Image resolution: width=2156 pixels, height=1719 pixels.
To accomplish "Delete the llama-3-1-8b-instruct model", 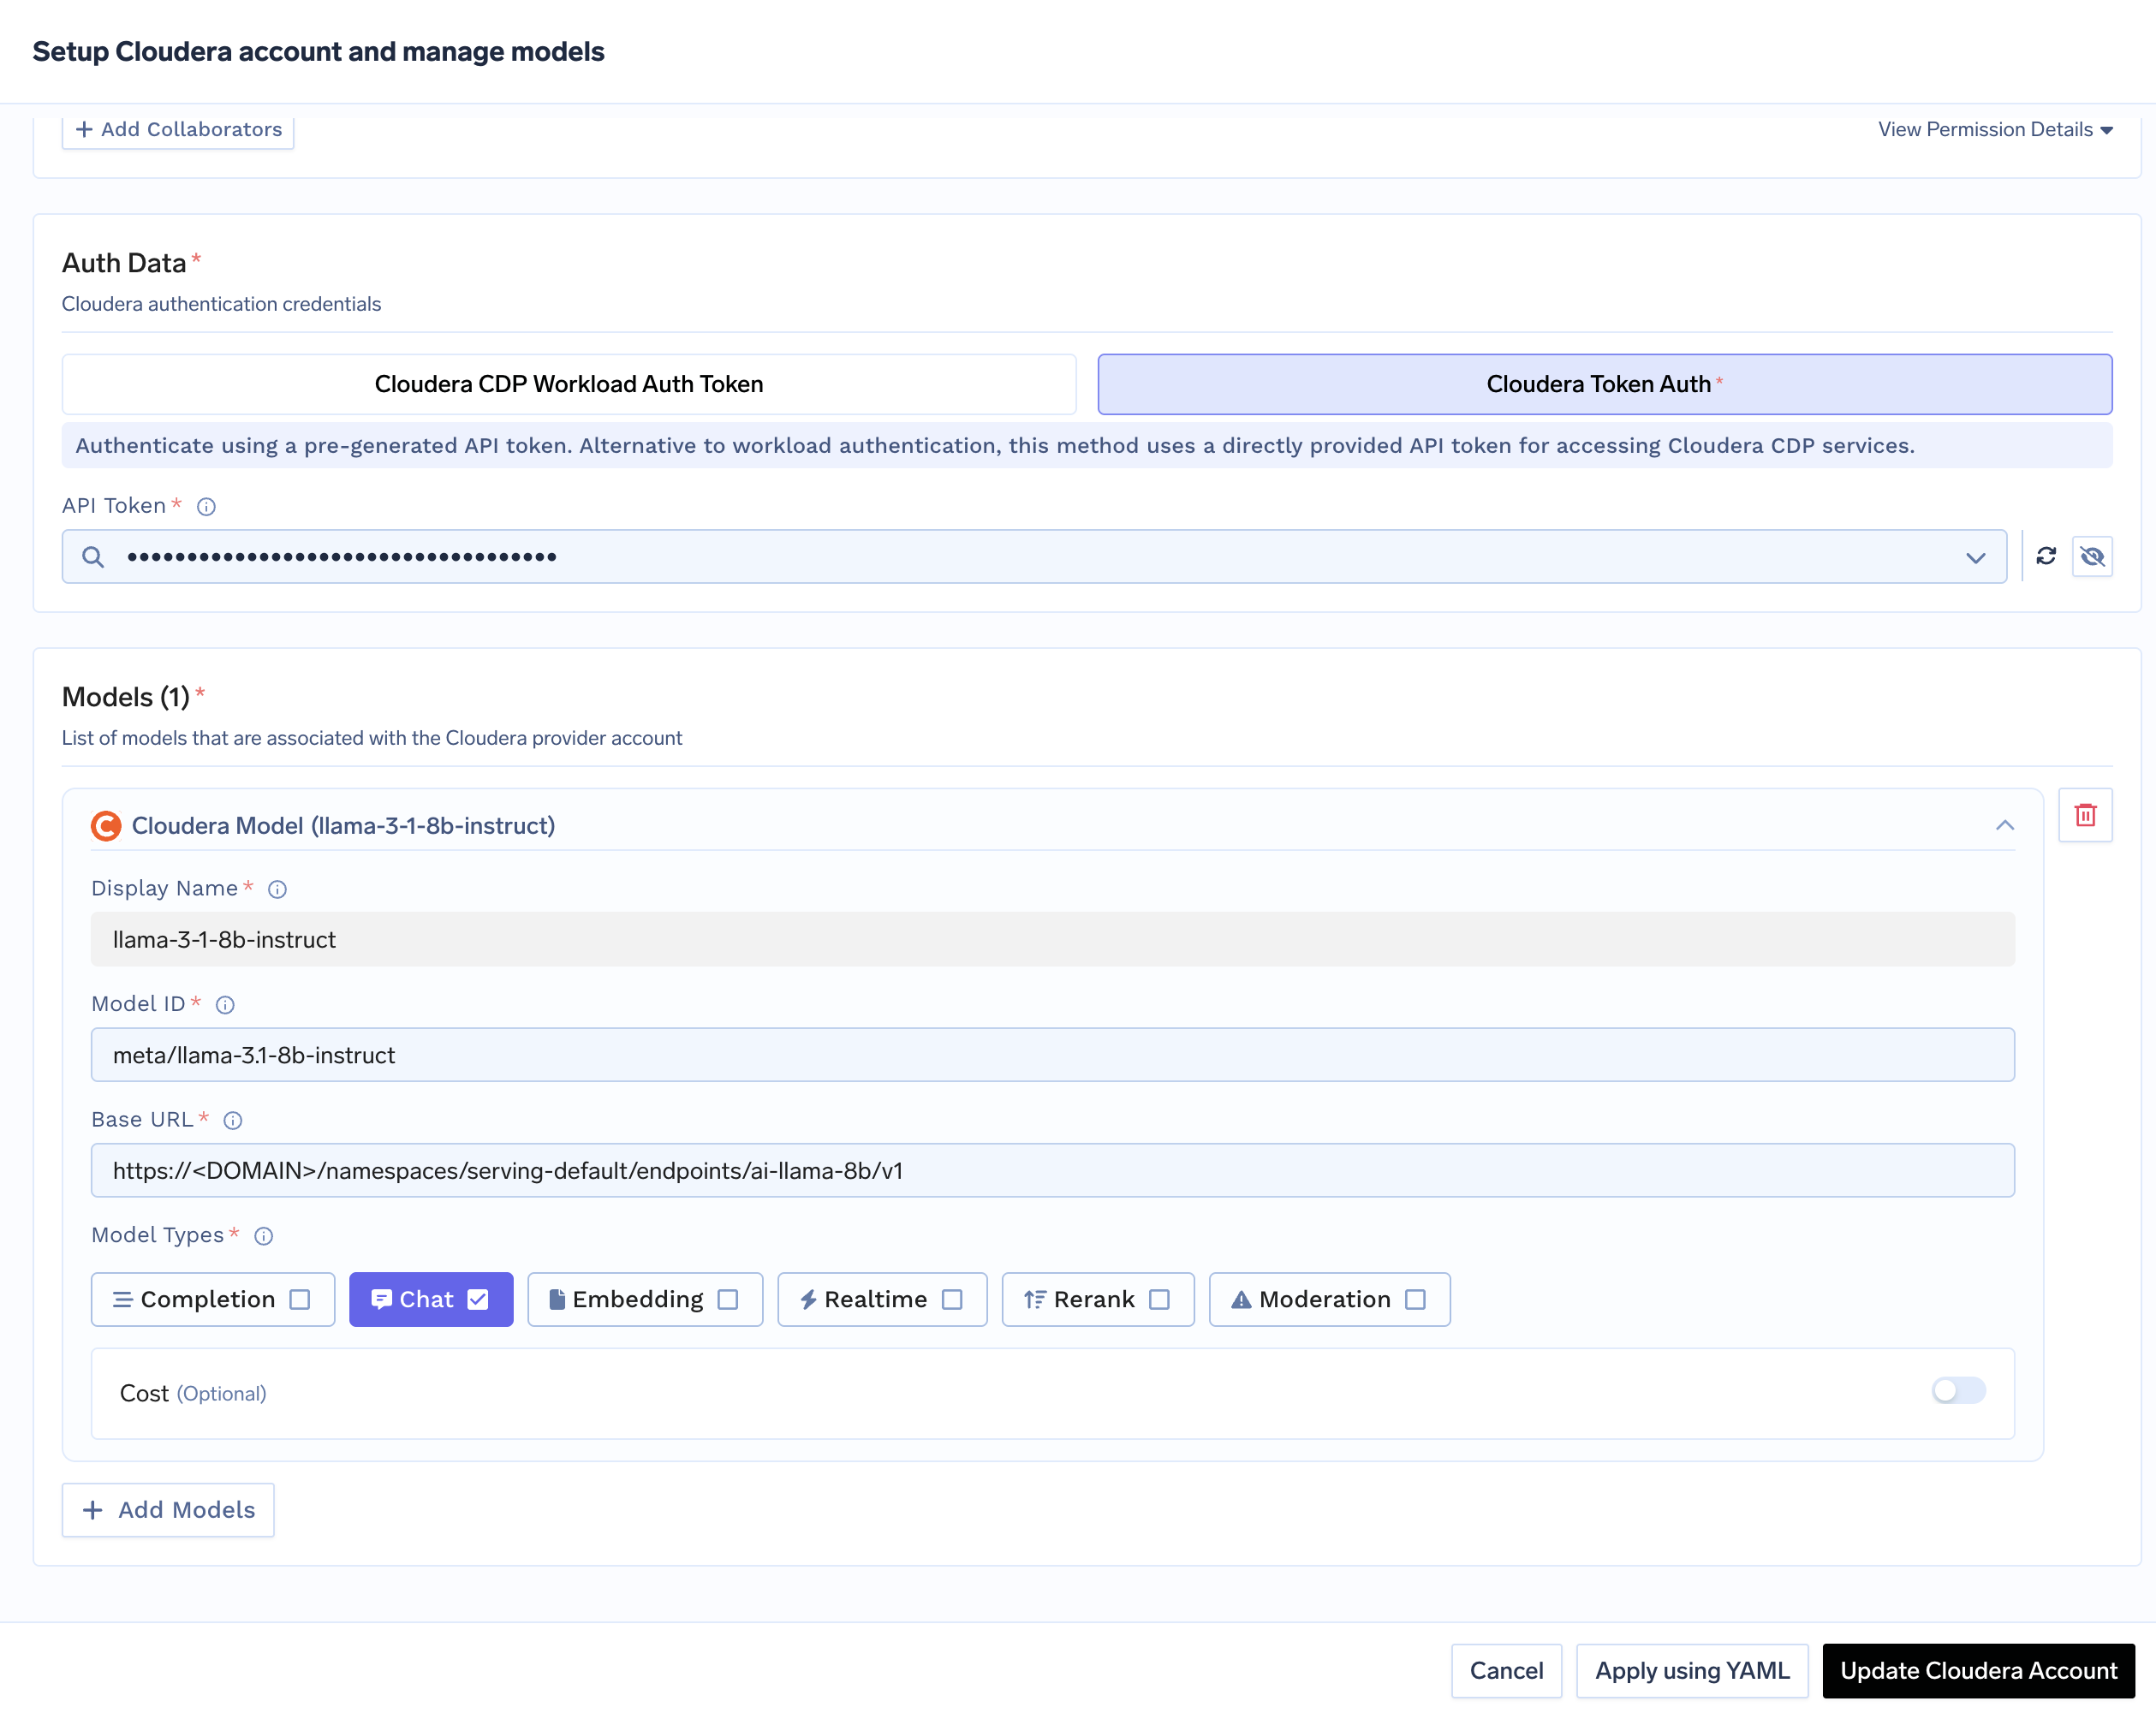I will click(2085, 815).
